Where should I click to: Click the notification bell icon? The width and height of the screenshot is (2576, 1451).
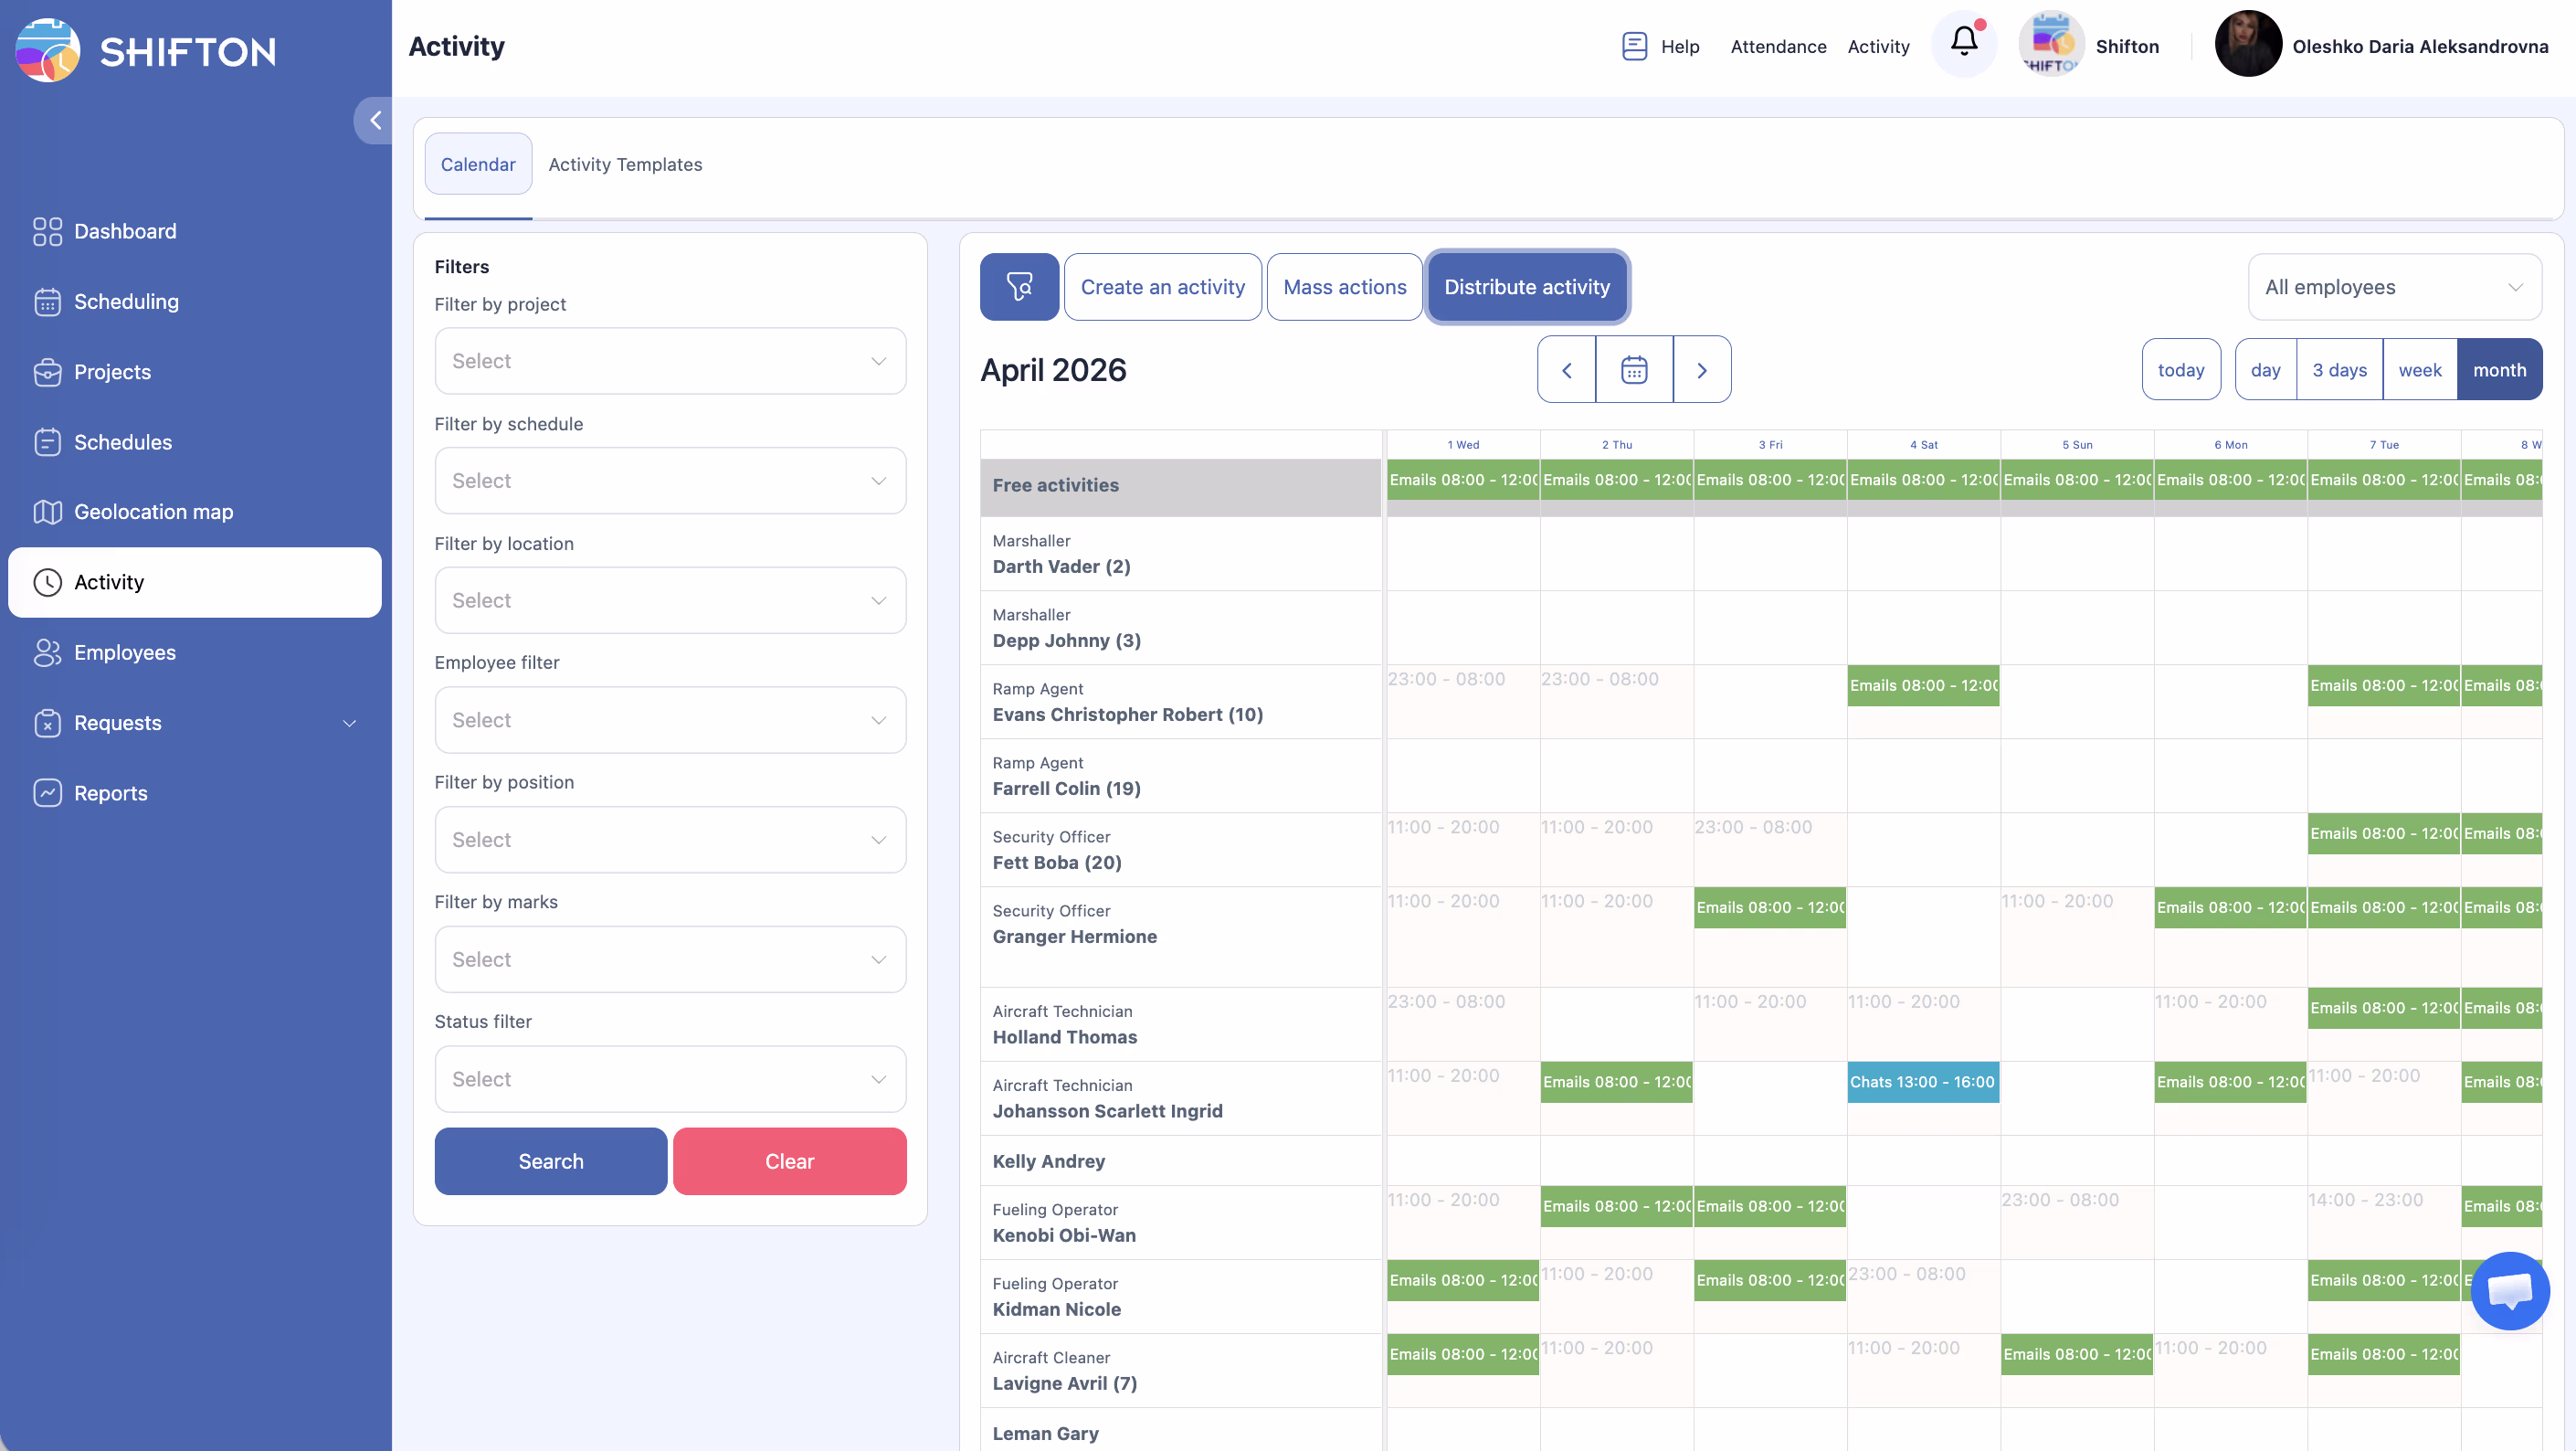[x=1963, y=42]
